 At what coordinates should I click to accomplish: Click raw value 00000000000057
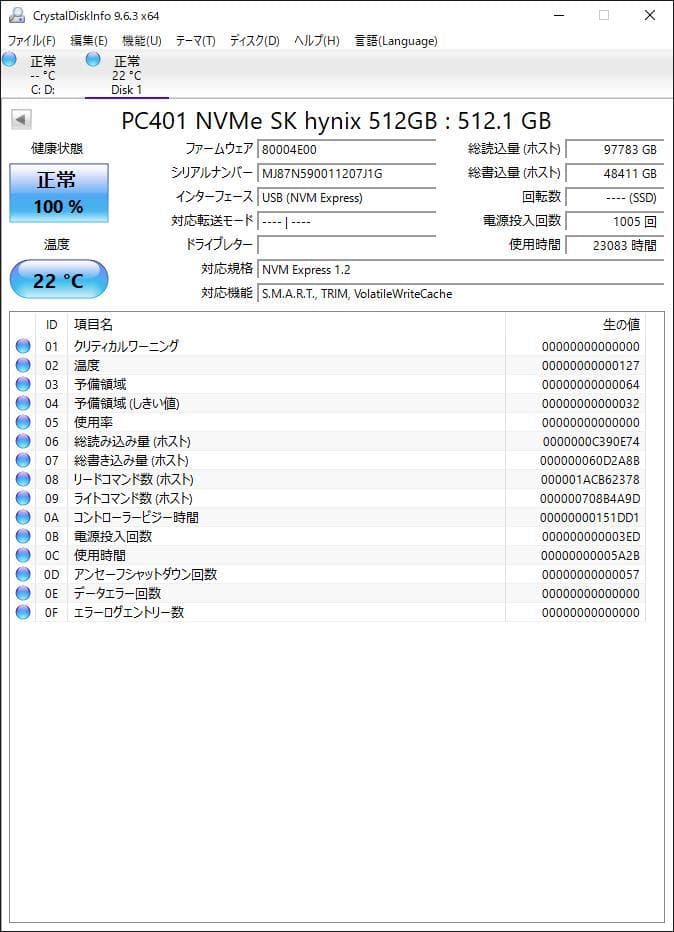pos(591,575)
